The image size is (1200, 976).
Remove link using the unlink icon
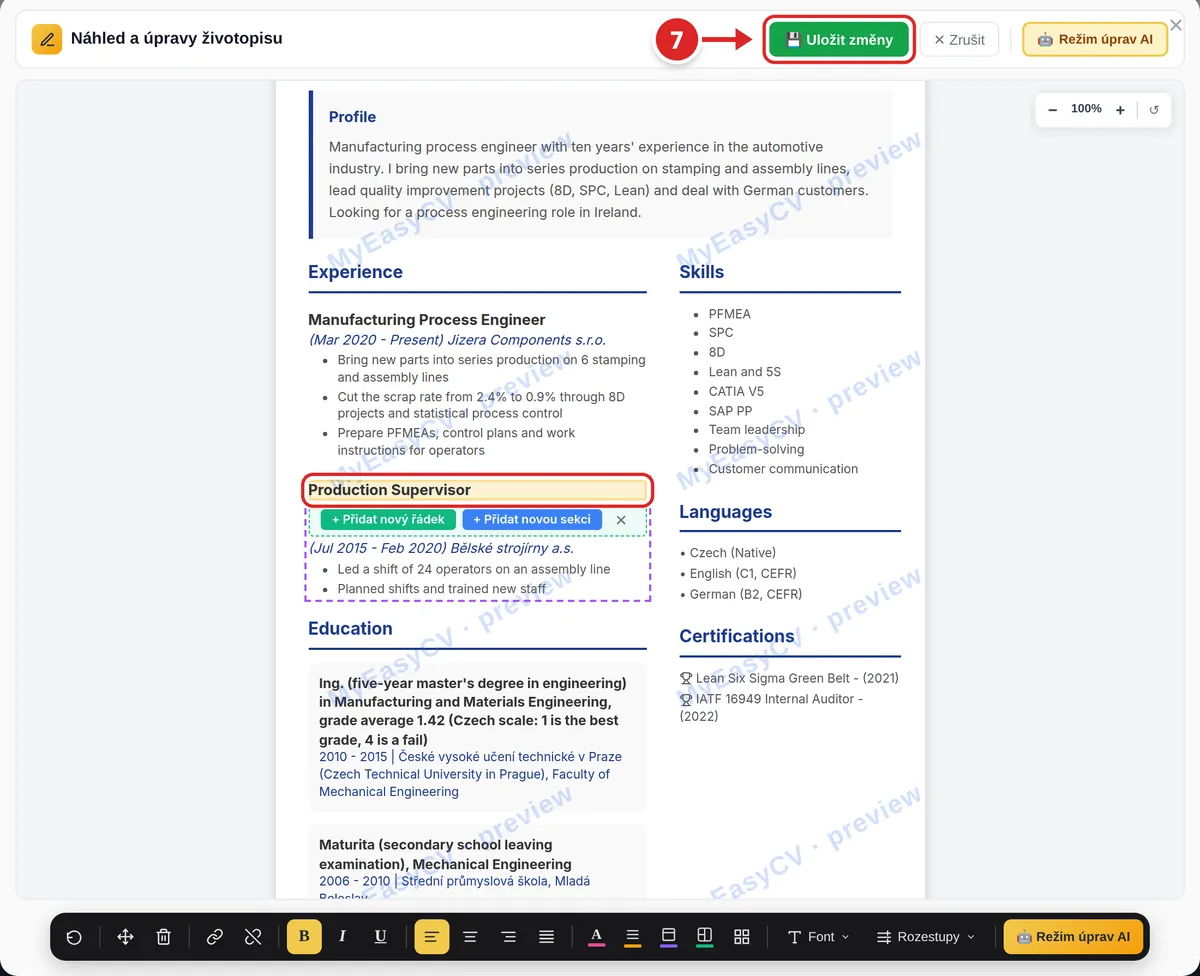click(x=253, y=937)
